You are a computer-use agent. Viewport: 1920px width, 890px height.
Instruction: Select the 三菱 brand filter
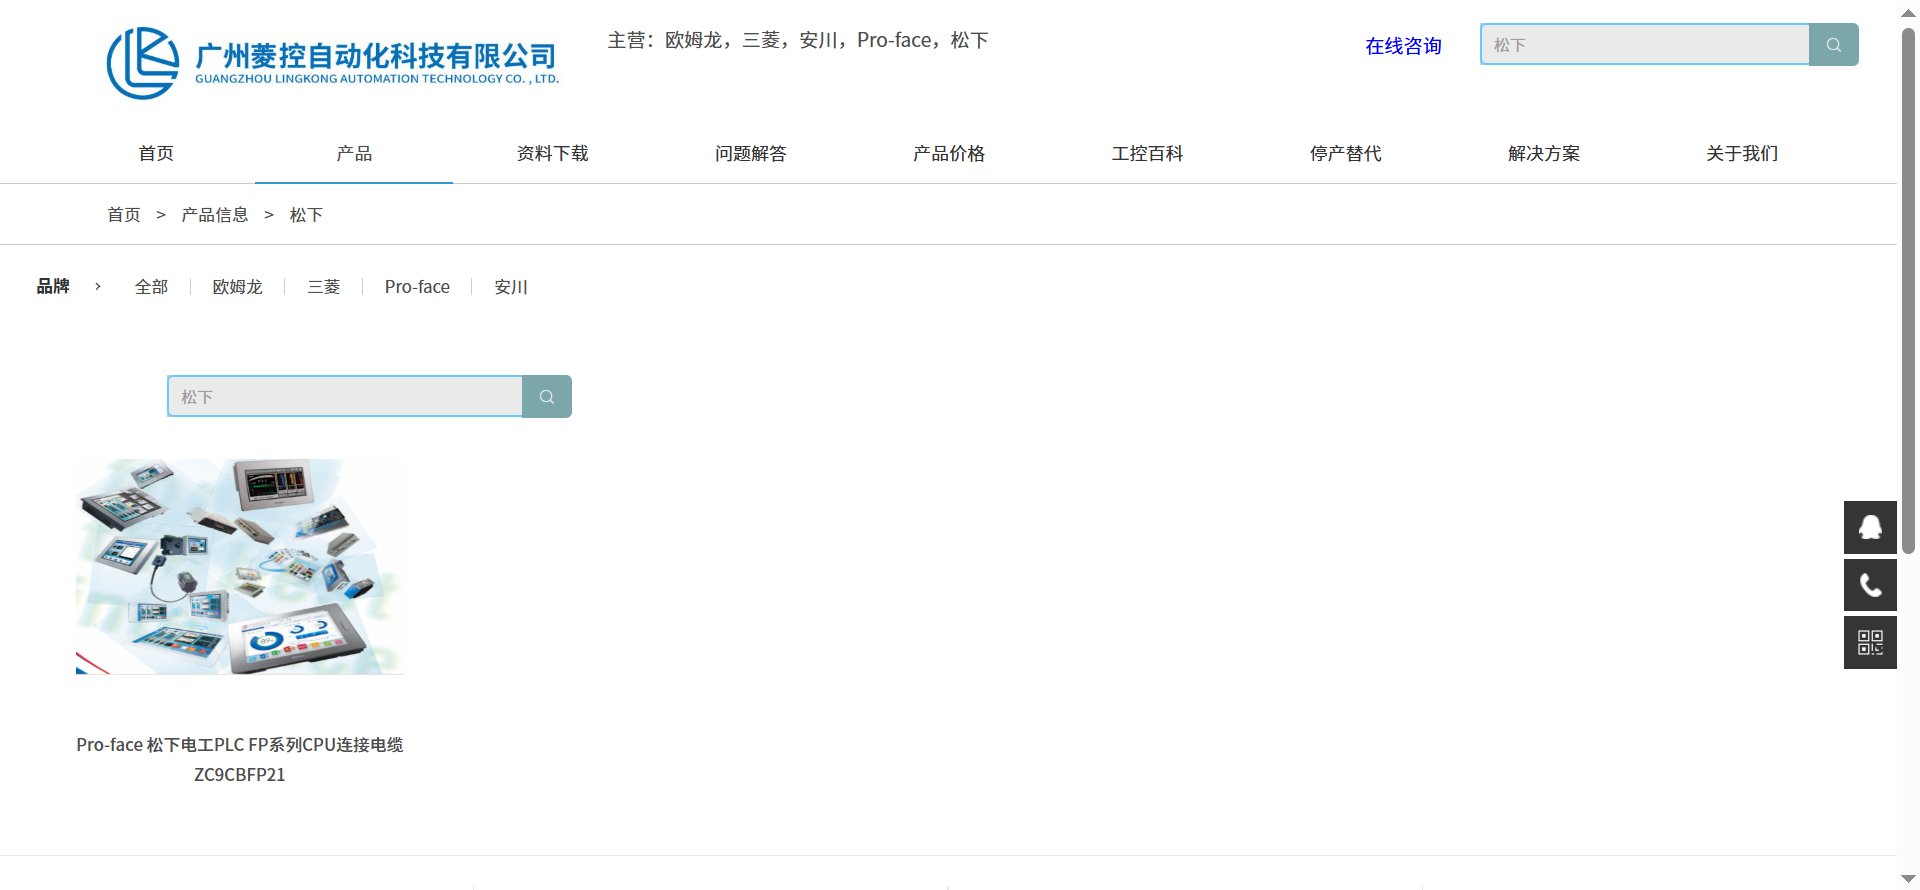tap(323, 287)
